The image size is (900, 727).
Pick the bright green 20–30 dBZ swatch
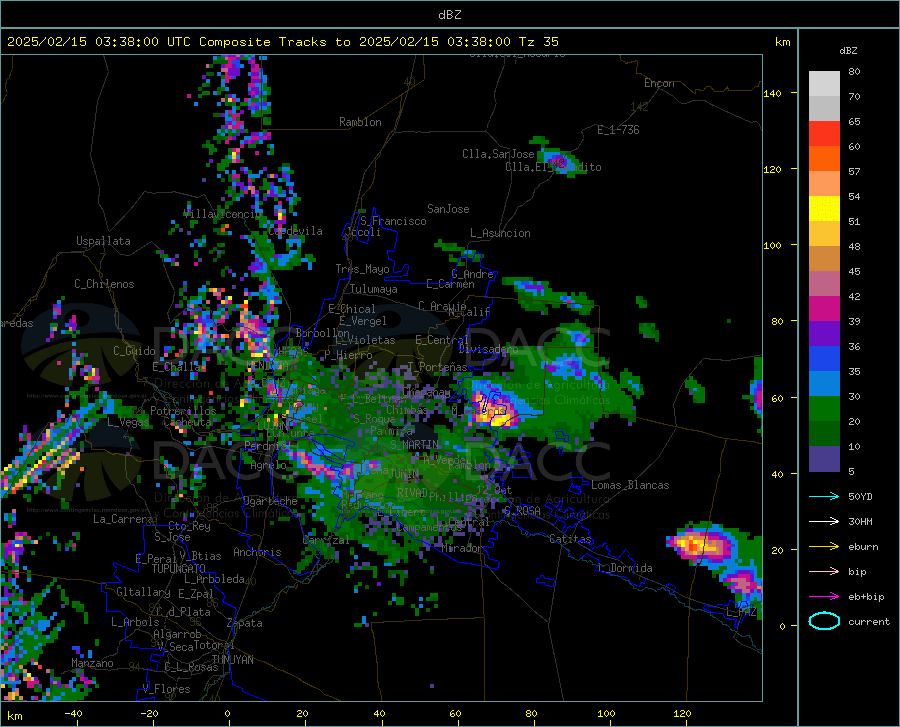pos(824,409)
